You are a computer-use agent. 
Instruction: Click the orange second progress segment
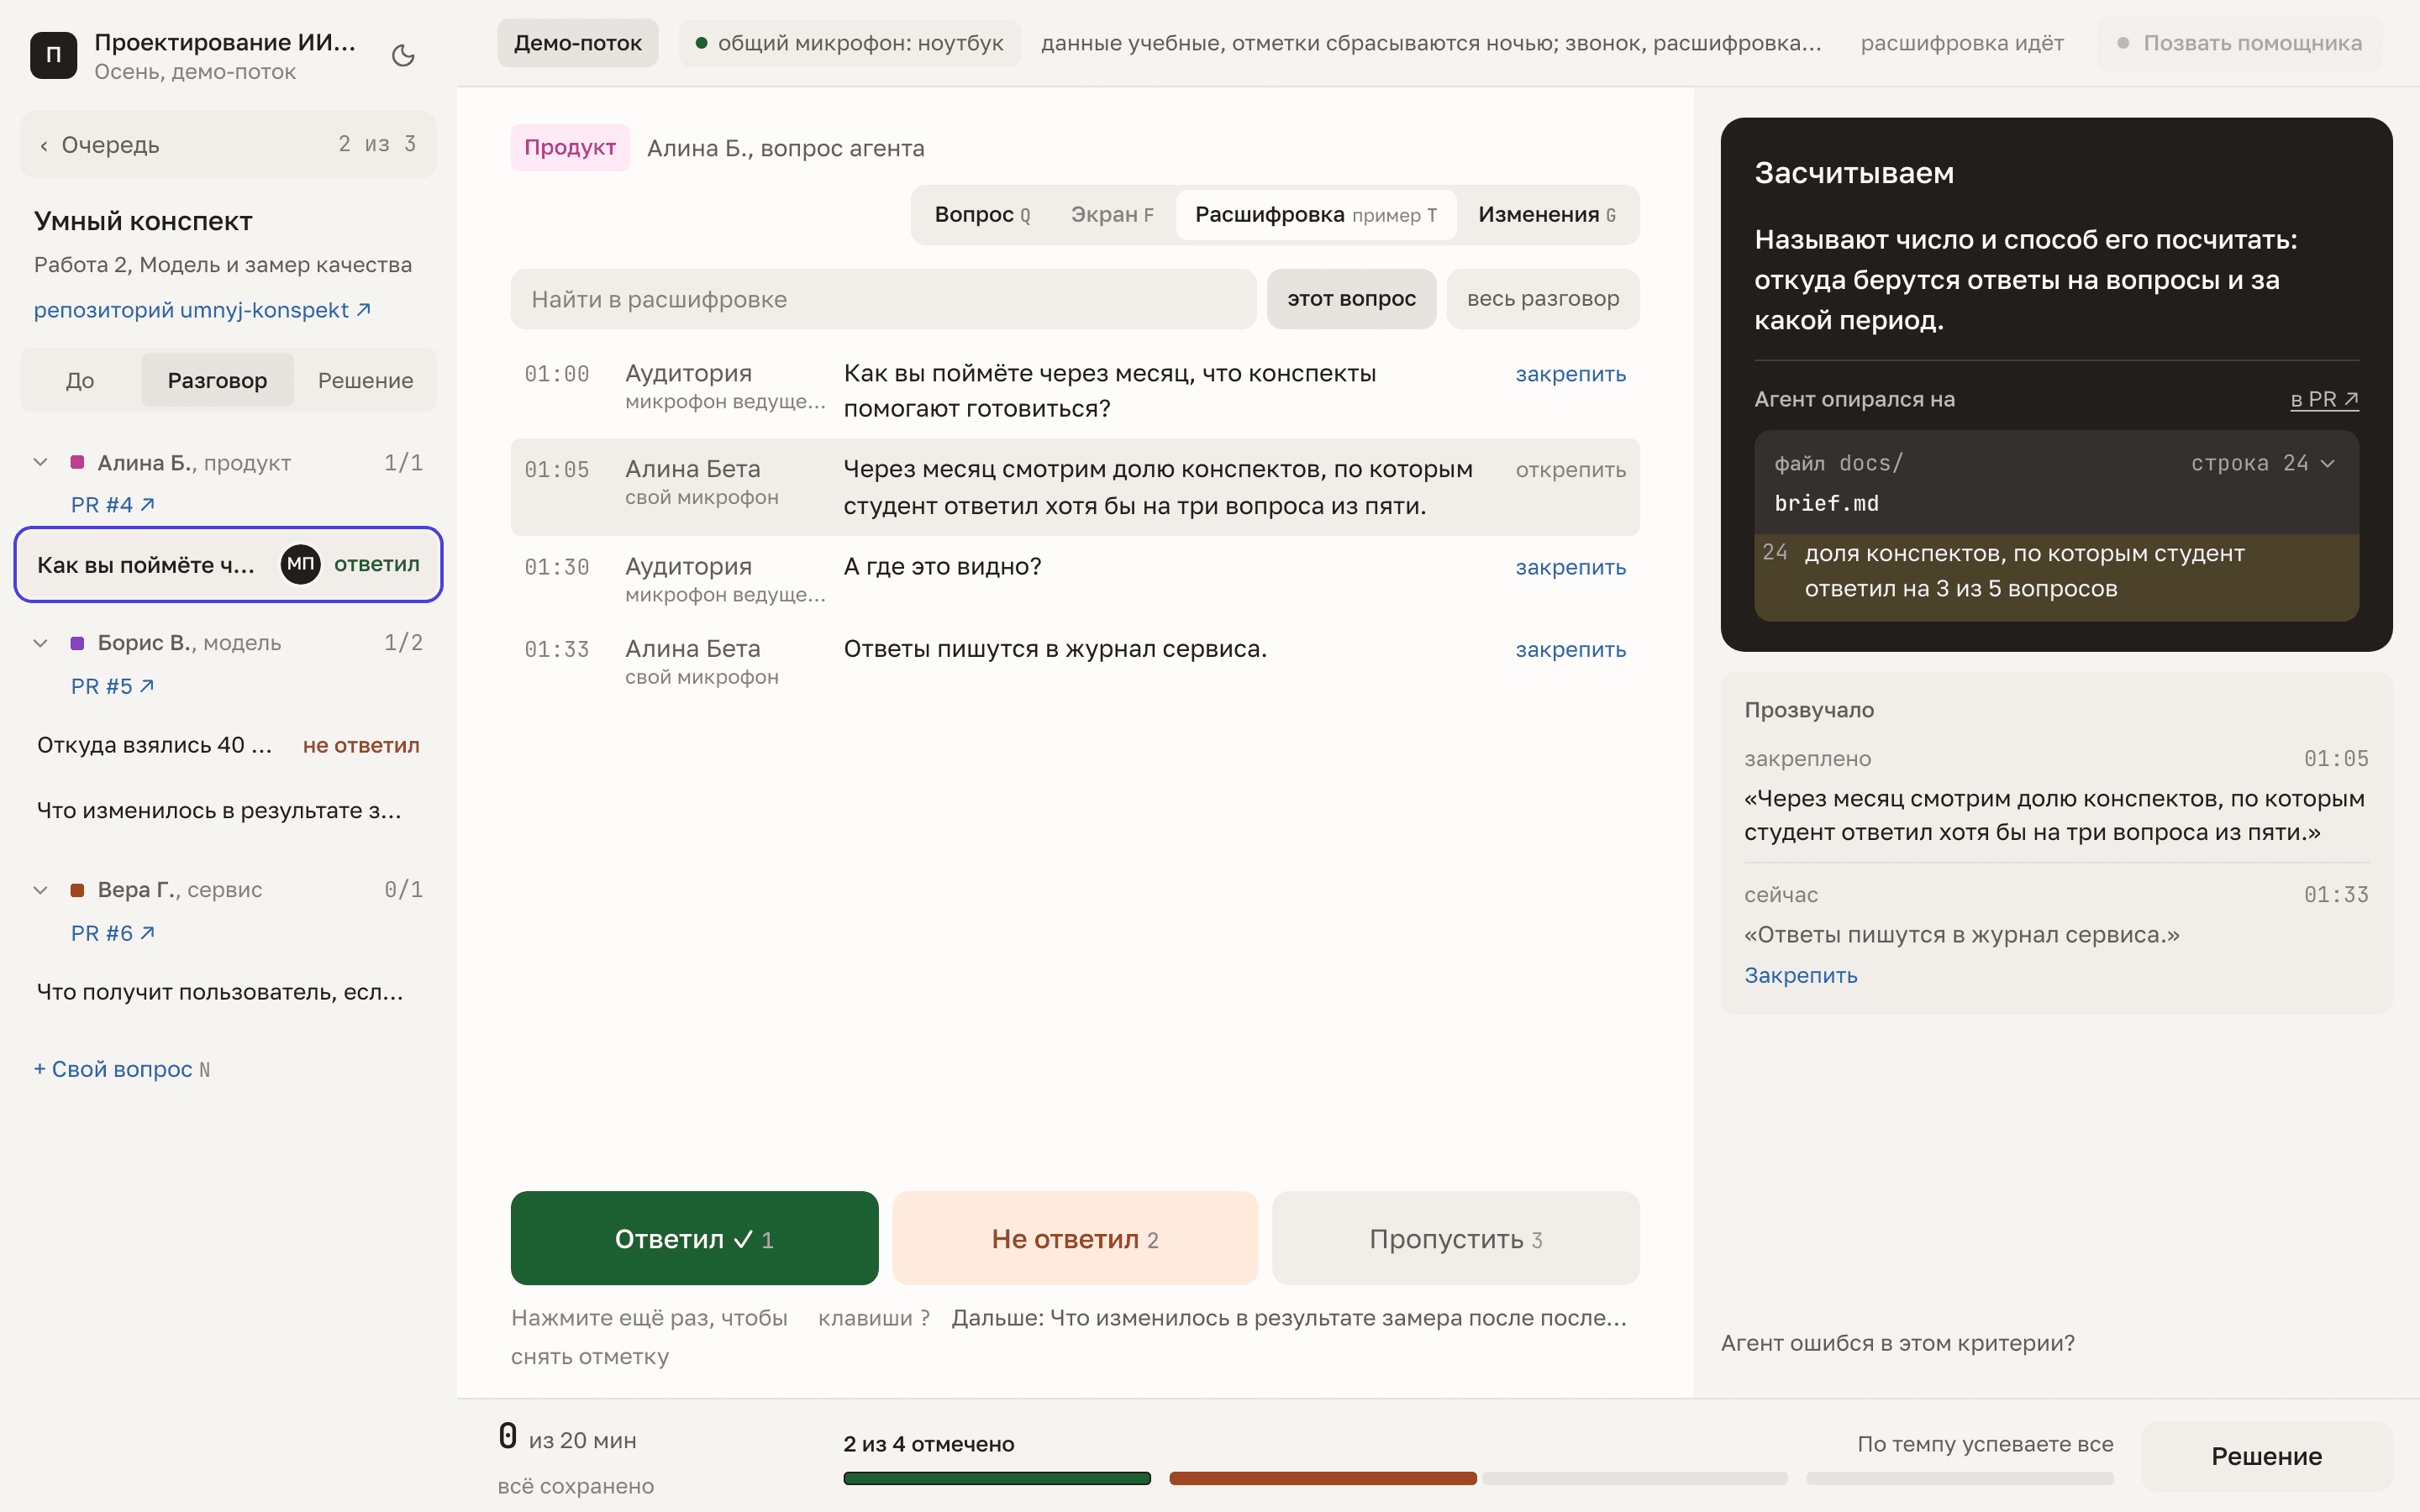[x=1323, y=1478]
